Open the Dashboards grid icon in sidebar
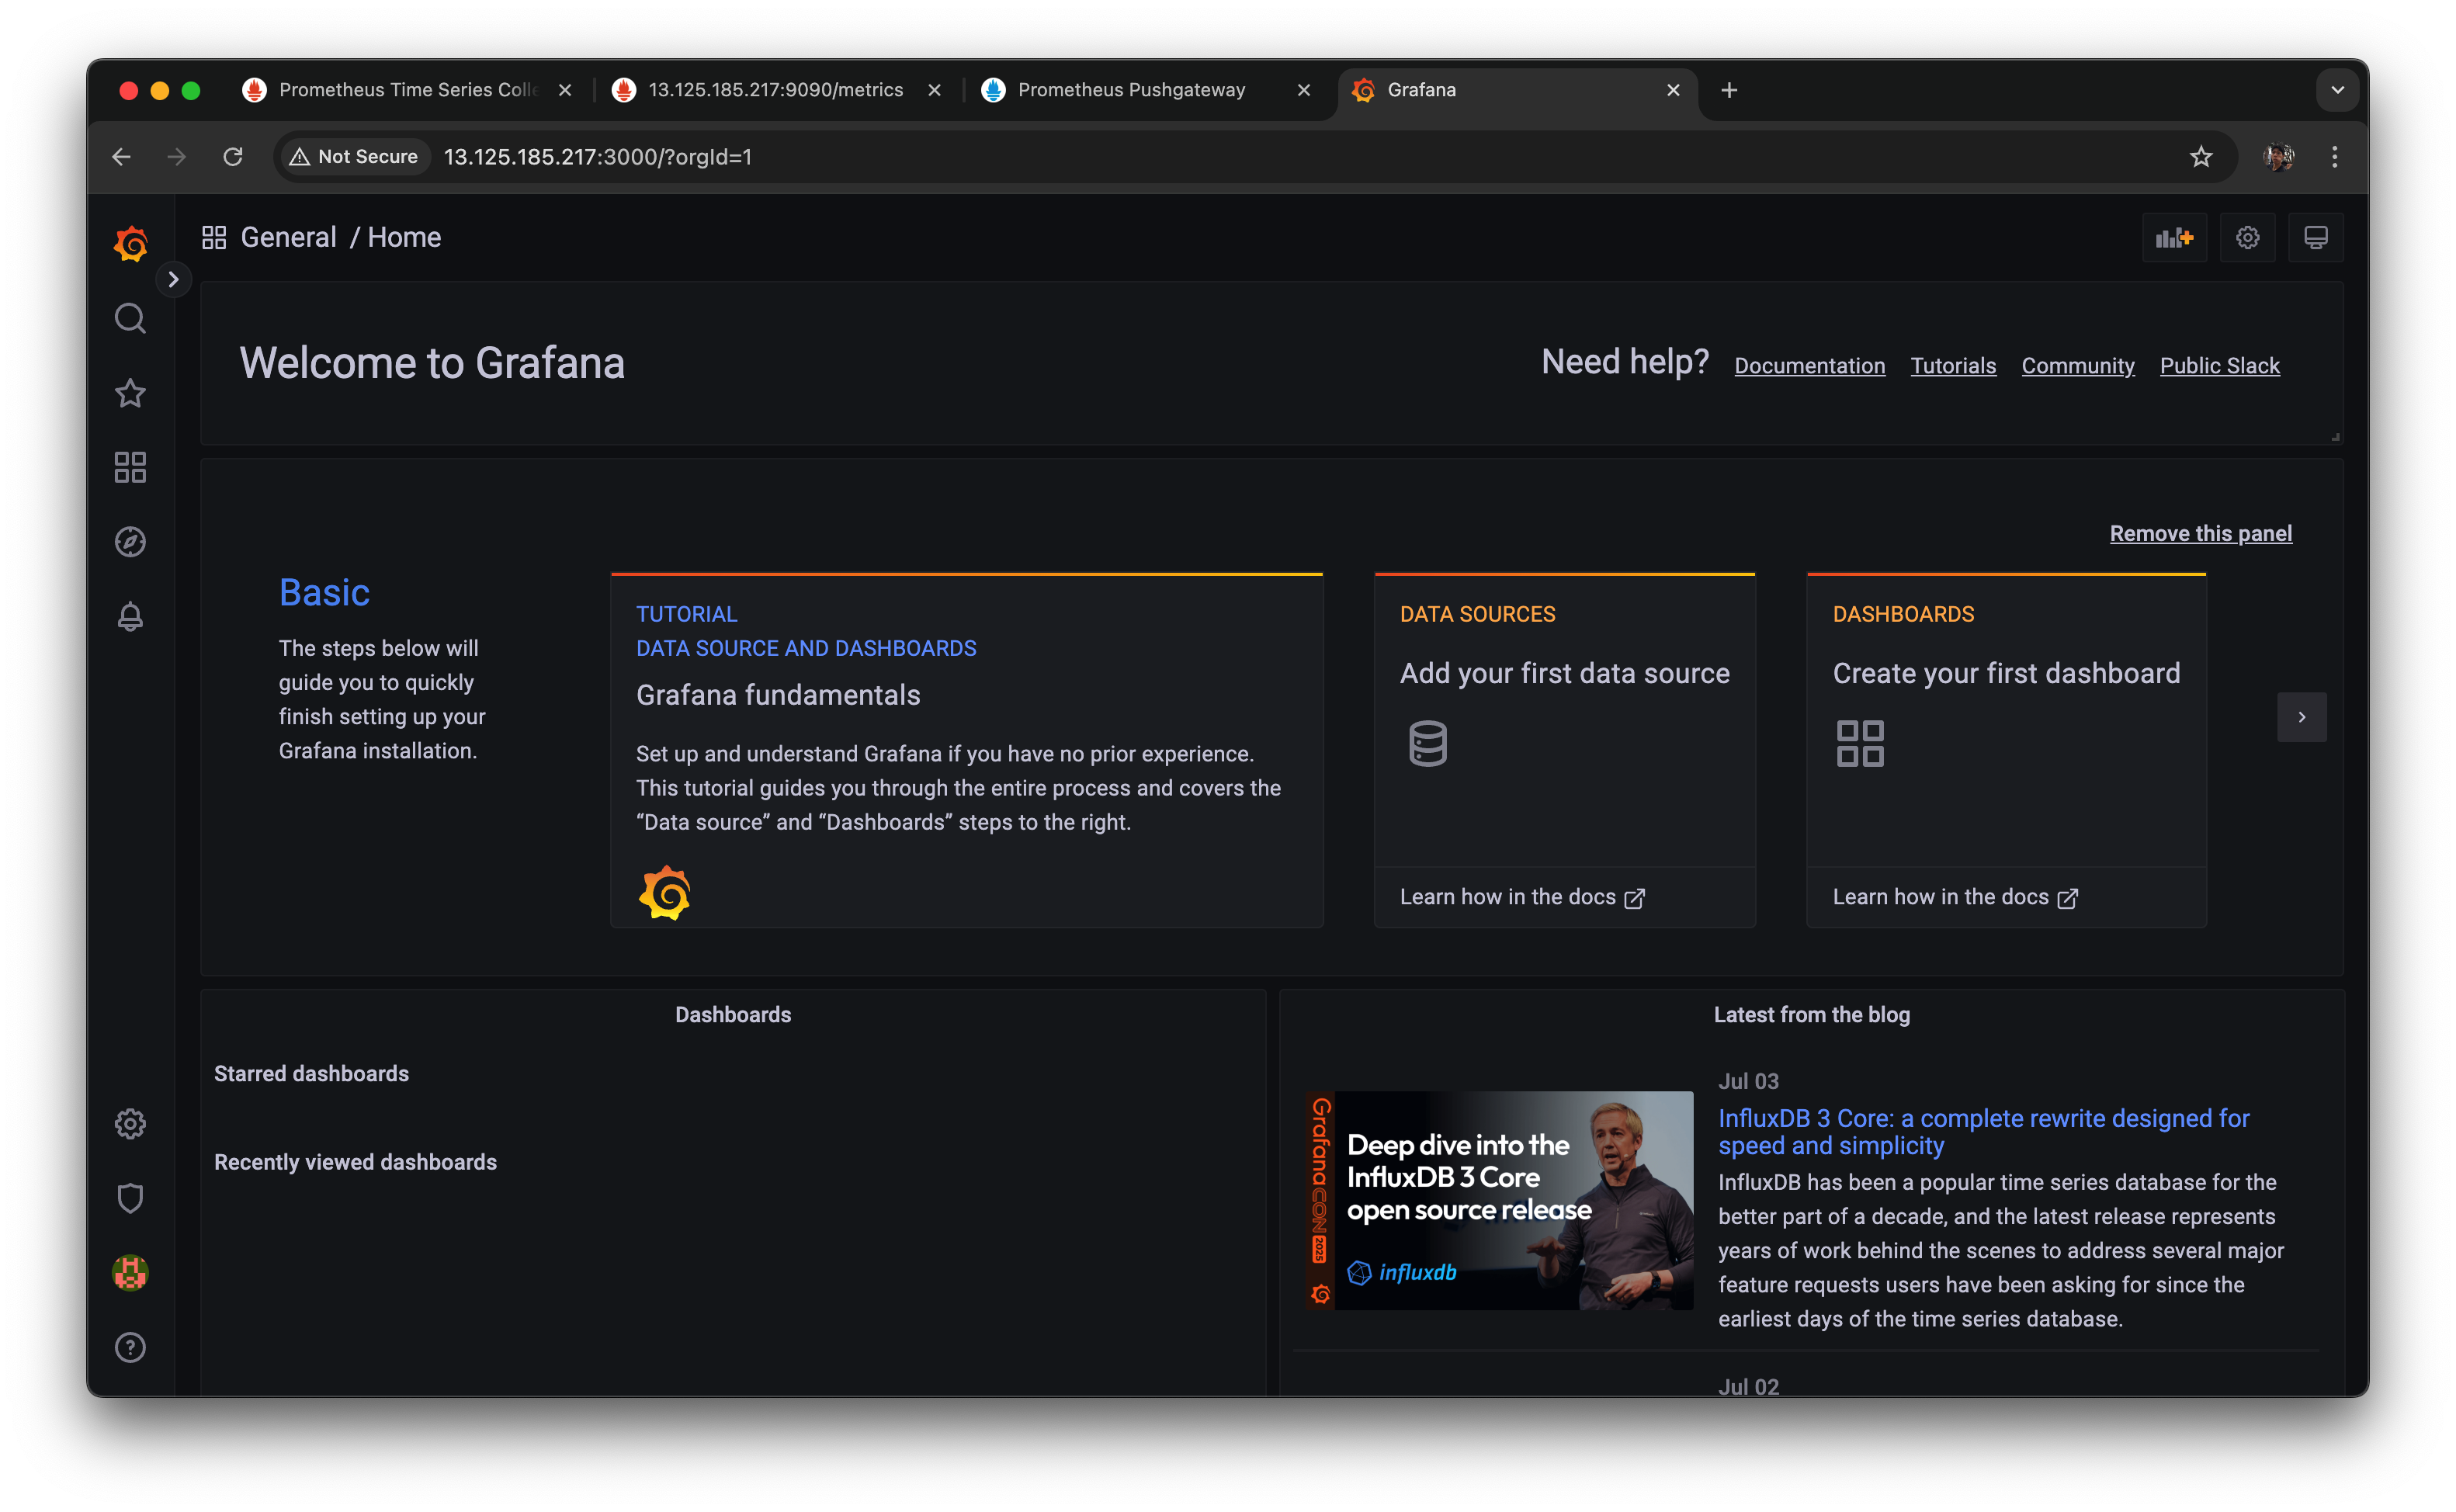The height and width of the screenshot is (1512, 2456). pos(130,467)
